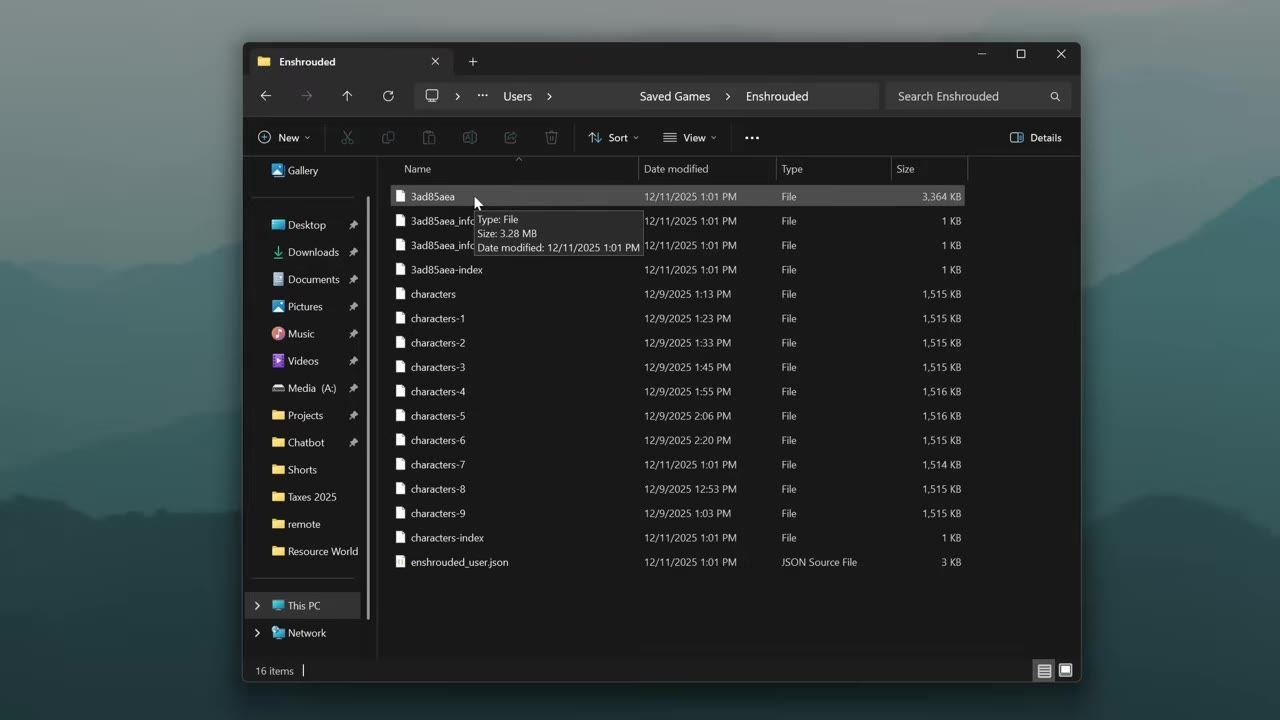Click Saved Games in the breadcrumb path
Screen dimensions: 1280x720
click(675, 97)
